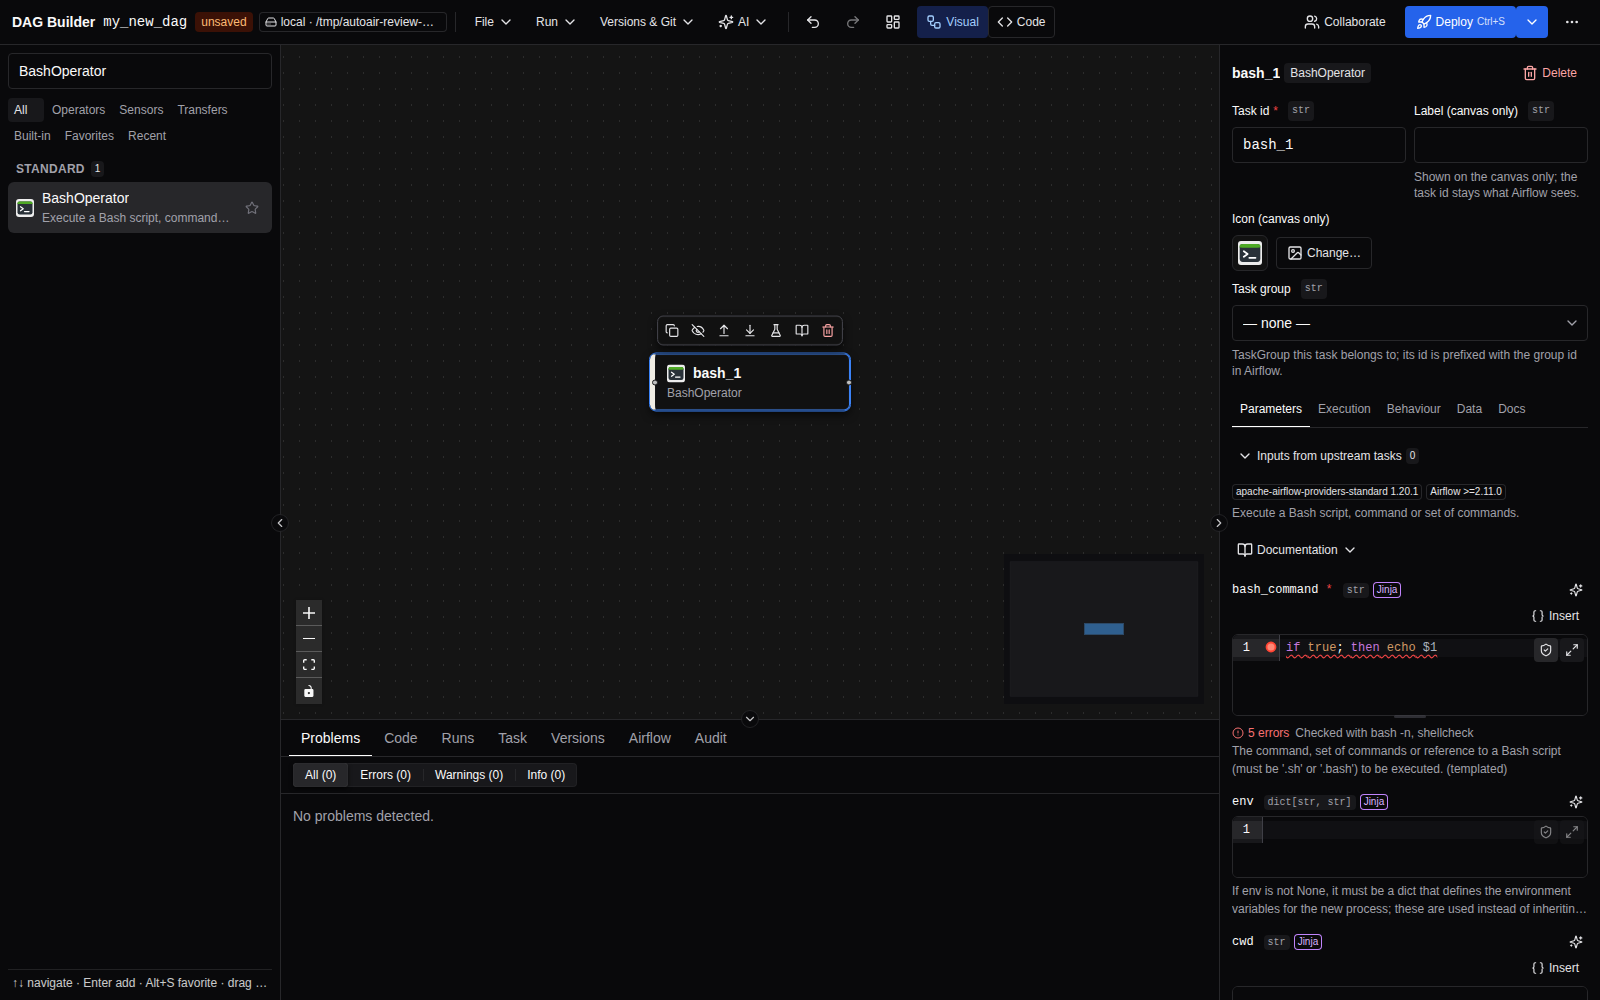1600x1000 pixels.
Task: Open Versions & Git menu
Action: 646,22
